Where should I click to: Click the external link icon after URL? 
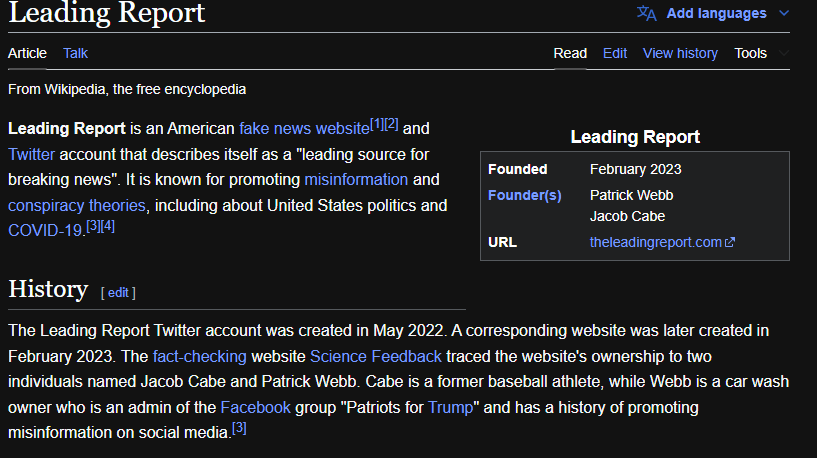point(730,242)
